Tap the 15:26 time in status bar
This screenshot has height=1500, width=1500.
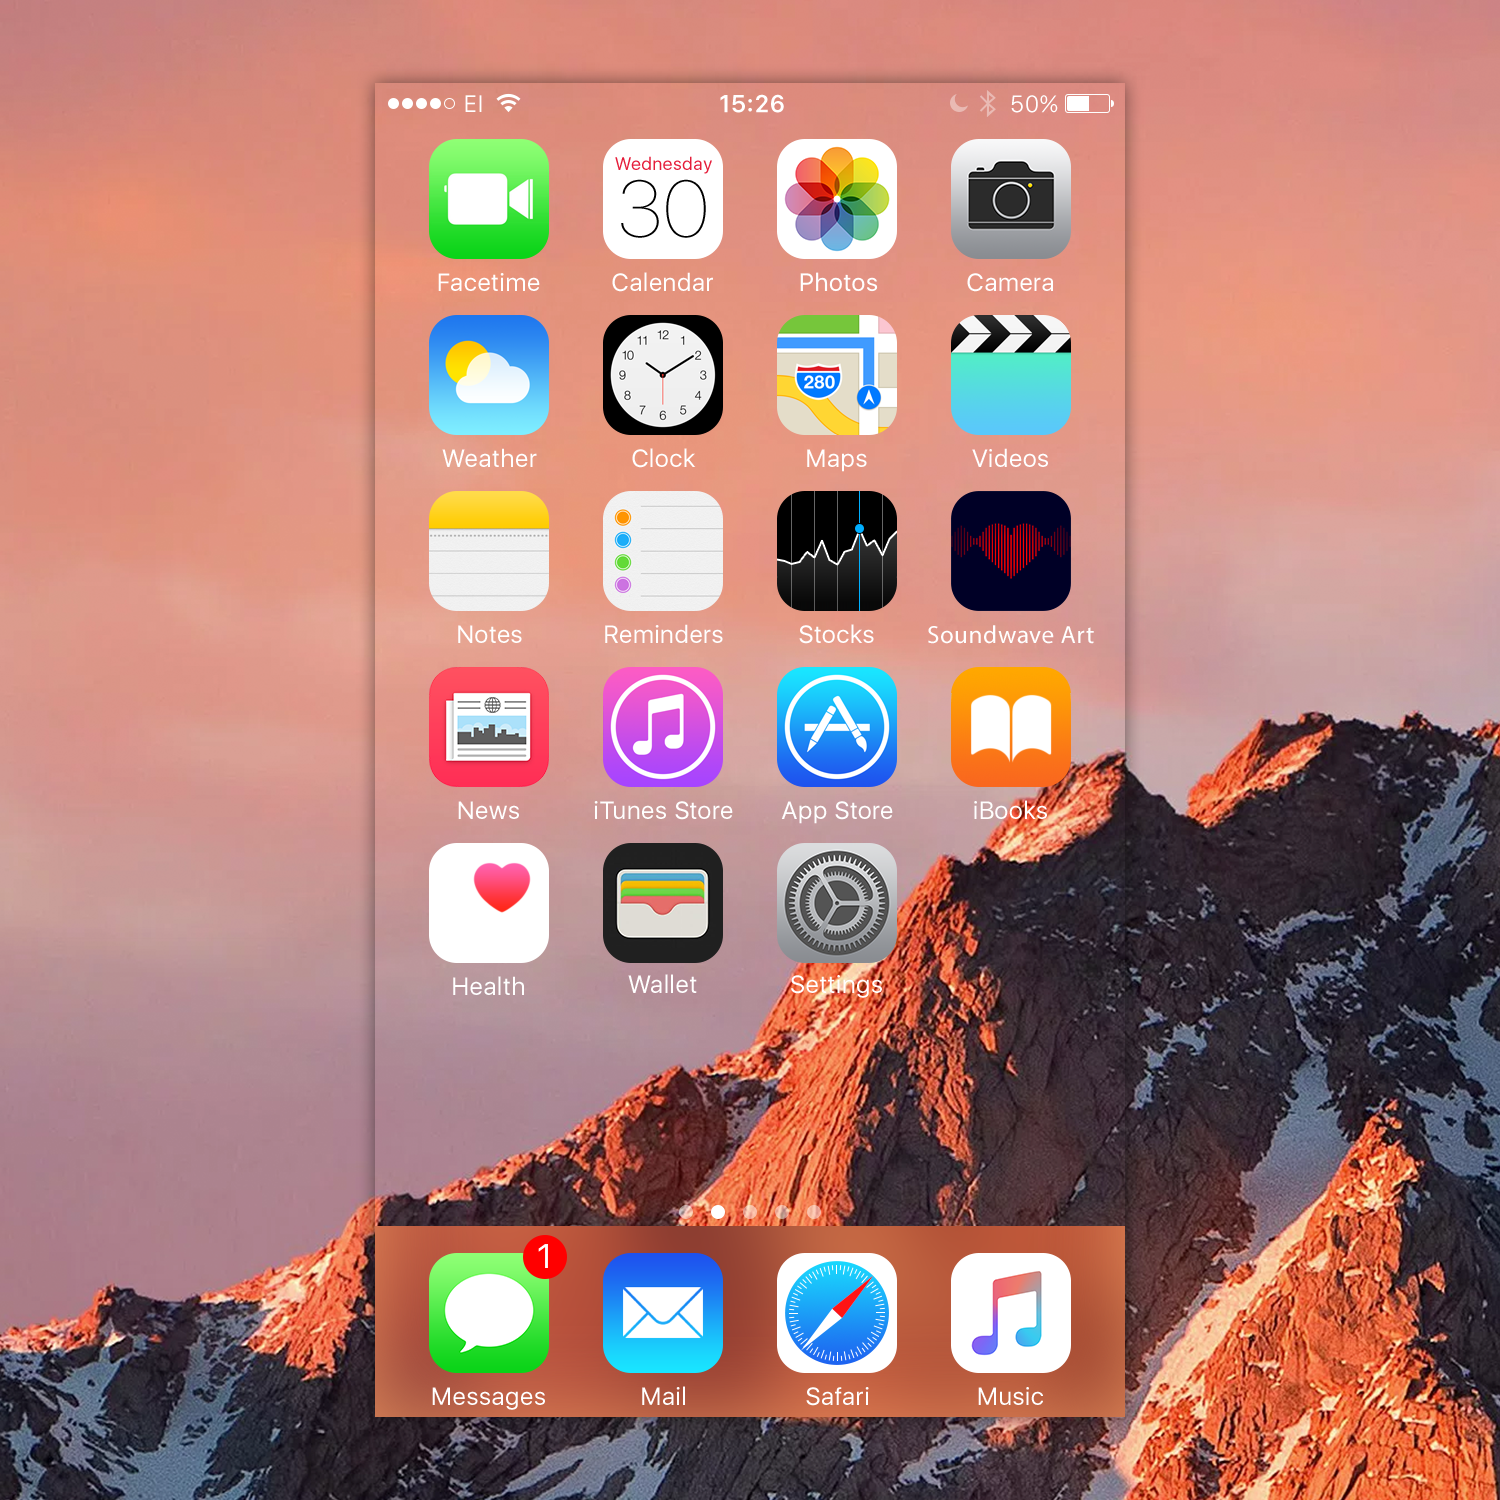coord(752,104)
